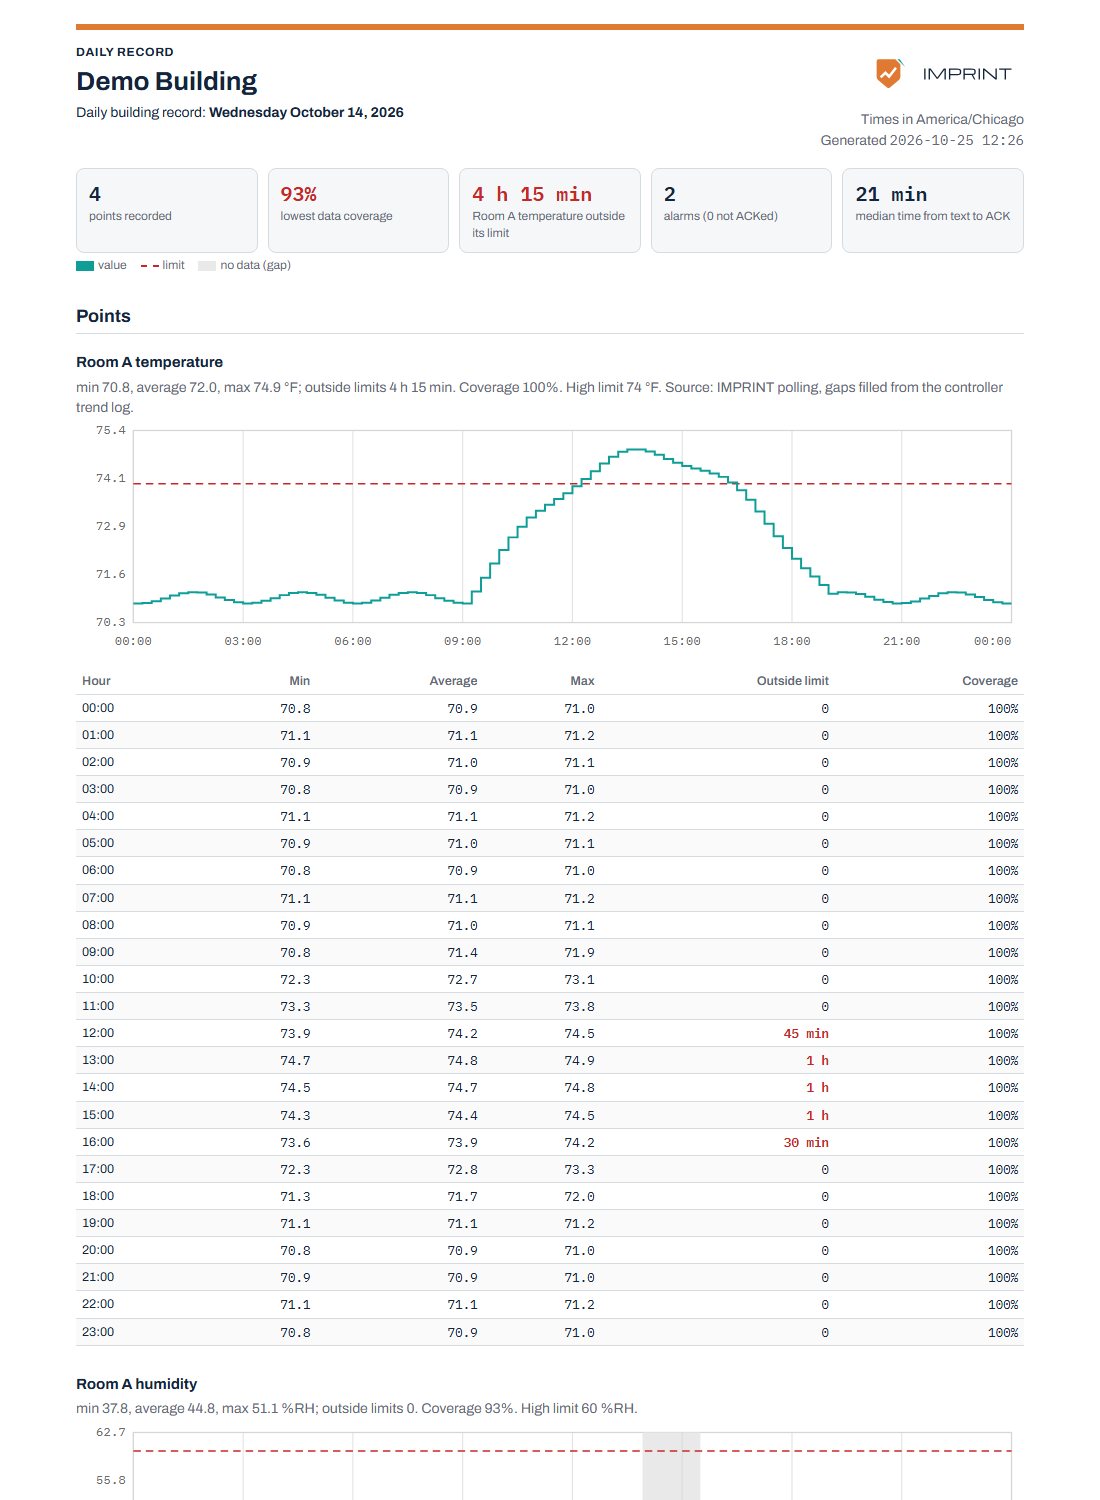
Task: Click the humidity summary description line
Action: pos(356,1408)
